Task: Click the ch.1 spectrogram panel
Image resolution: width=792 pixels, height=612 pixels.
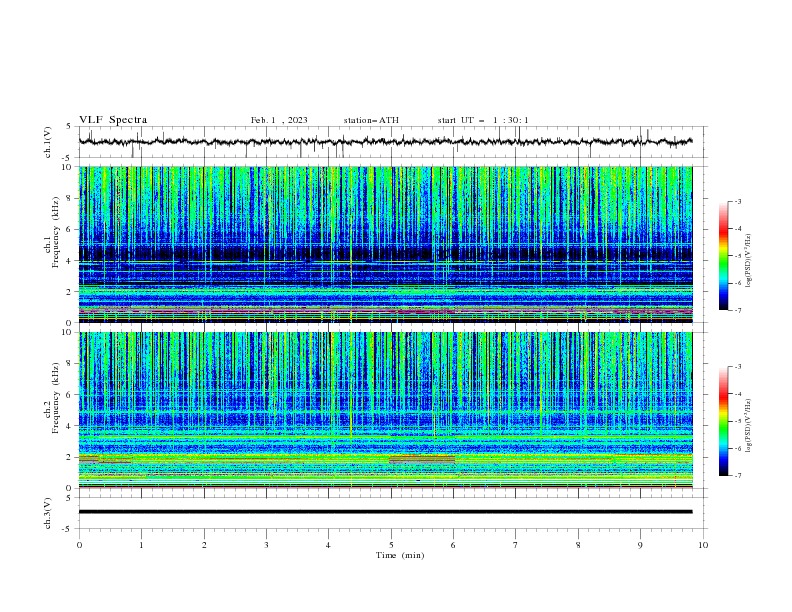Action: point(385,244)
